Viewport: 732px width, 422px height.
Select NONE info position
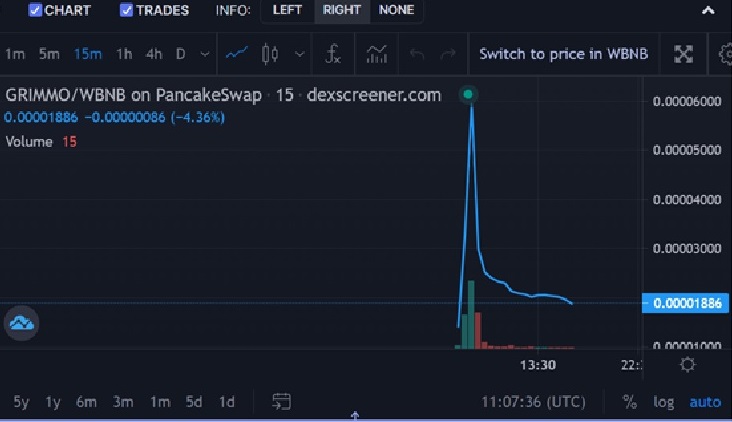tap(396, 10)
